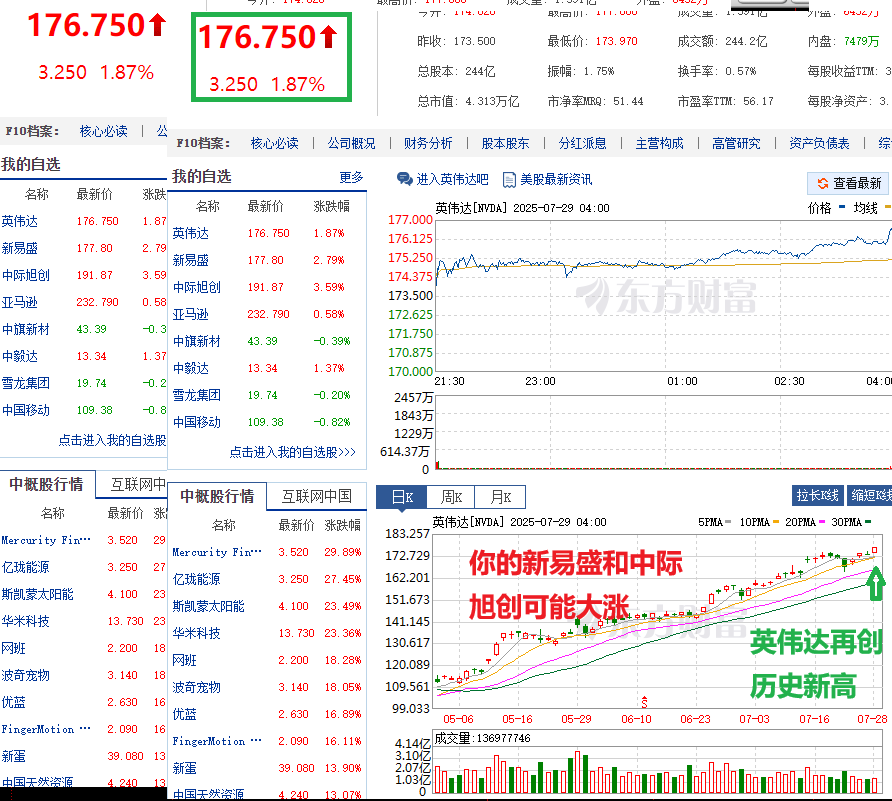Open the 进入英伟达吧 link text
892x801 pixels.
pyautogui.click(x=452, y=180)
